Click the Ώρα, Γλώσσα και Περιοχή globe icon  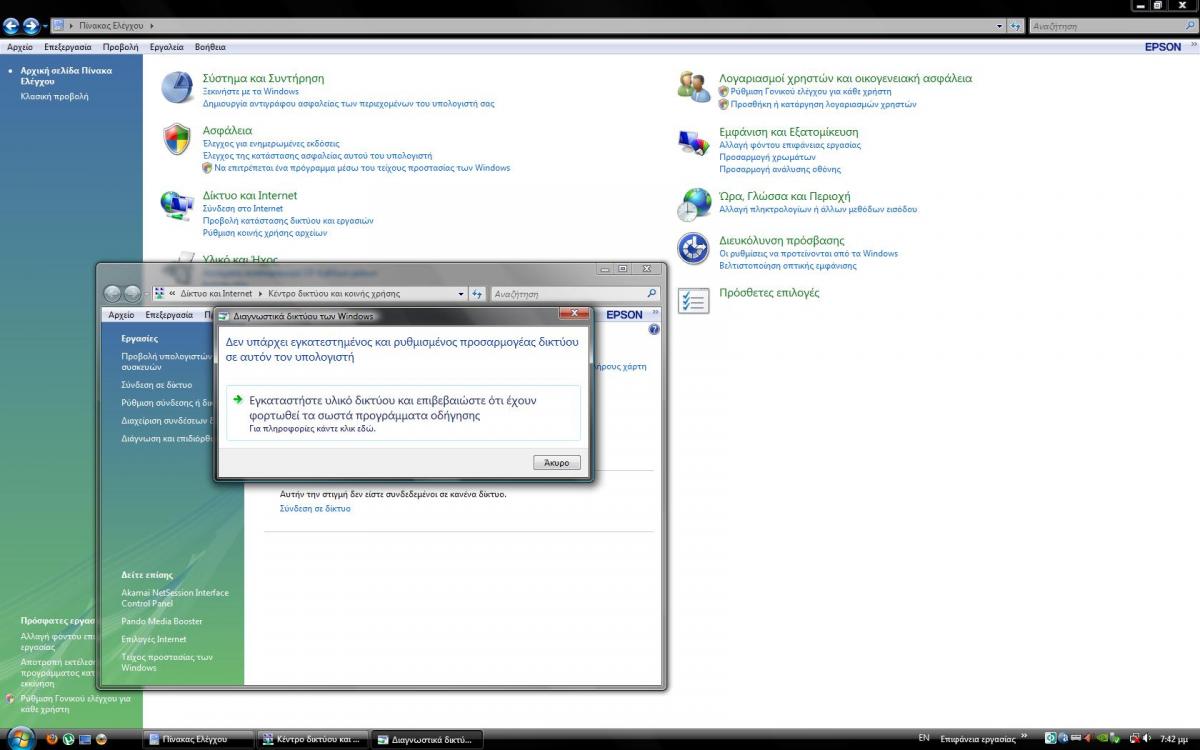[694, 205]
